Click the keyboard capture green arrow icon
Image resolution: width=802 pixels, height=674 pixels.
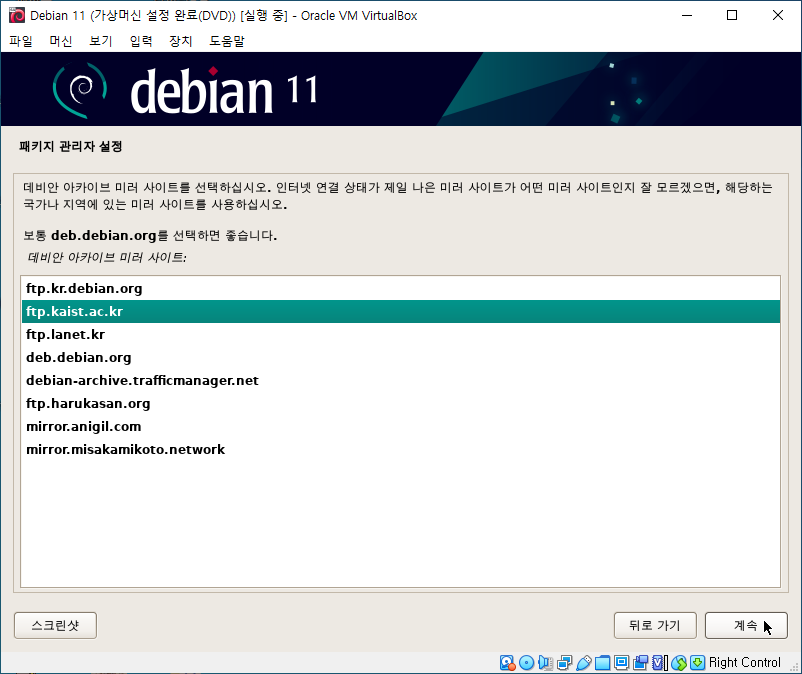pos(698,663)
